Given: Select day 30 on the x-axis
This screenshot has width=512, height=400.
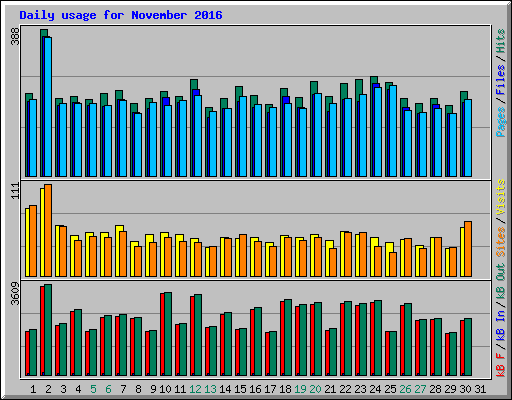Looking at the screenshot, I should point(465,389).
